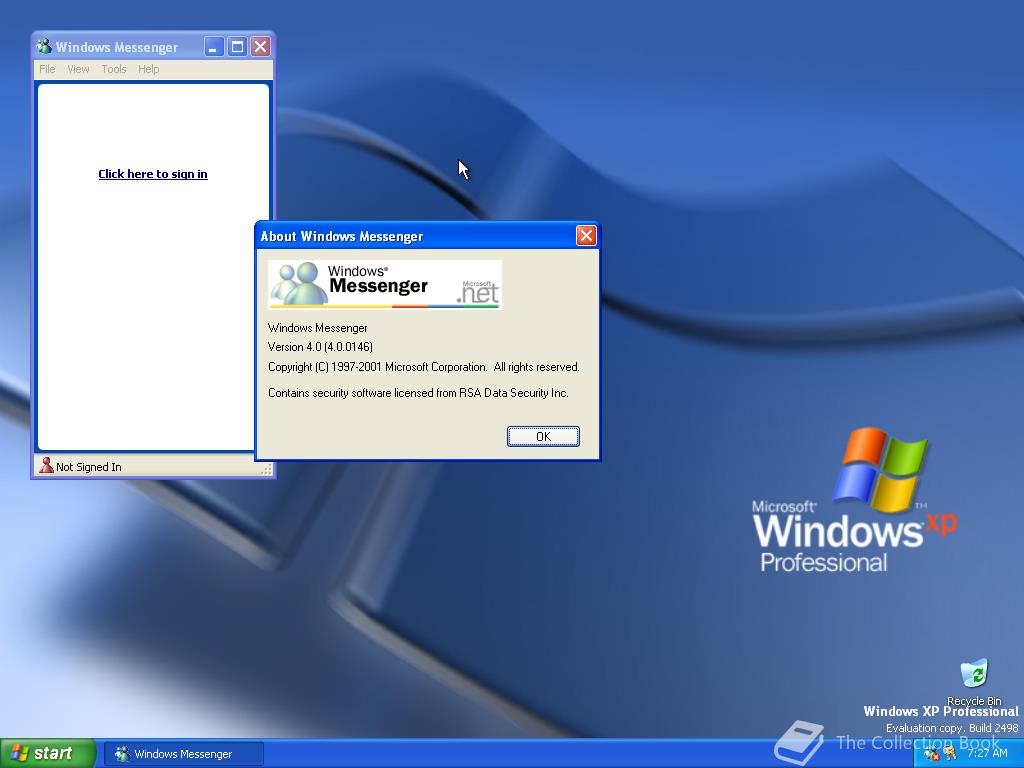
Task: Close the About Windows Messenger dialog
Action: click(x=586, y=236)
